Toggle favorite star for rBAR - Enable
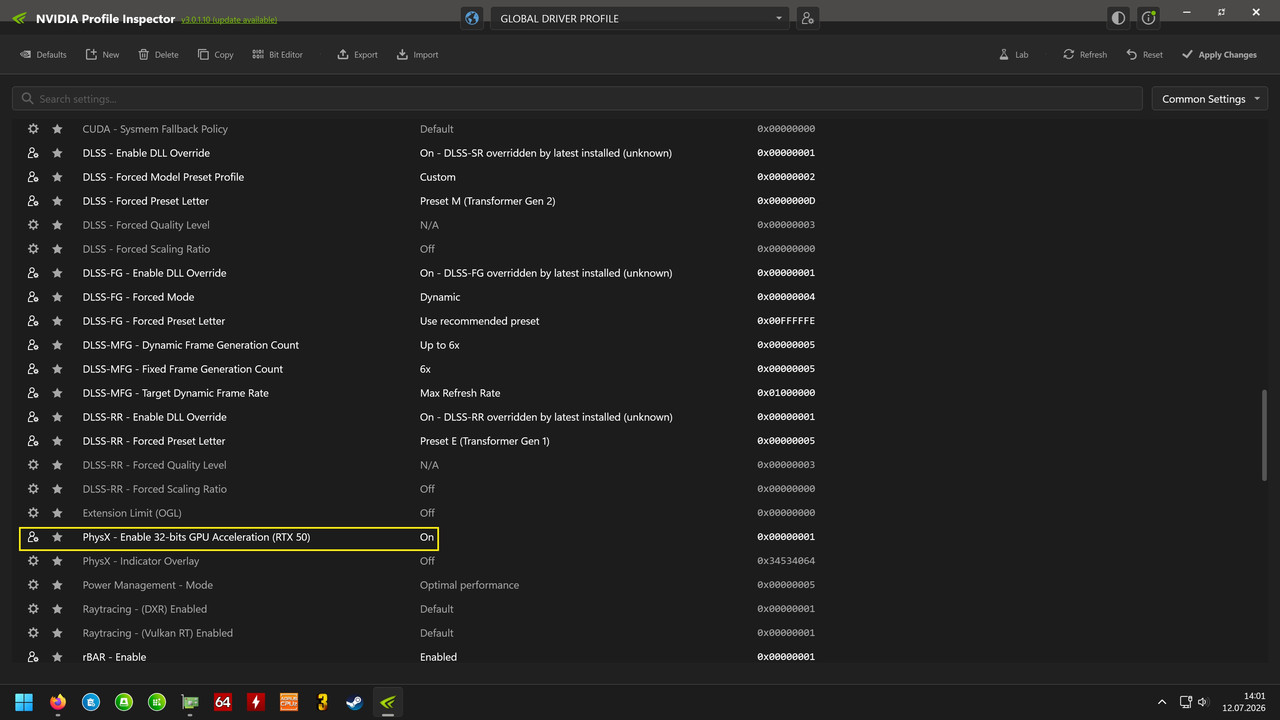This screenshot has height=720, width=1280. coord(57,657)
